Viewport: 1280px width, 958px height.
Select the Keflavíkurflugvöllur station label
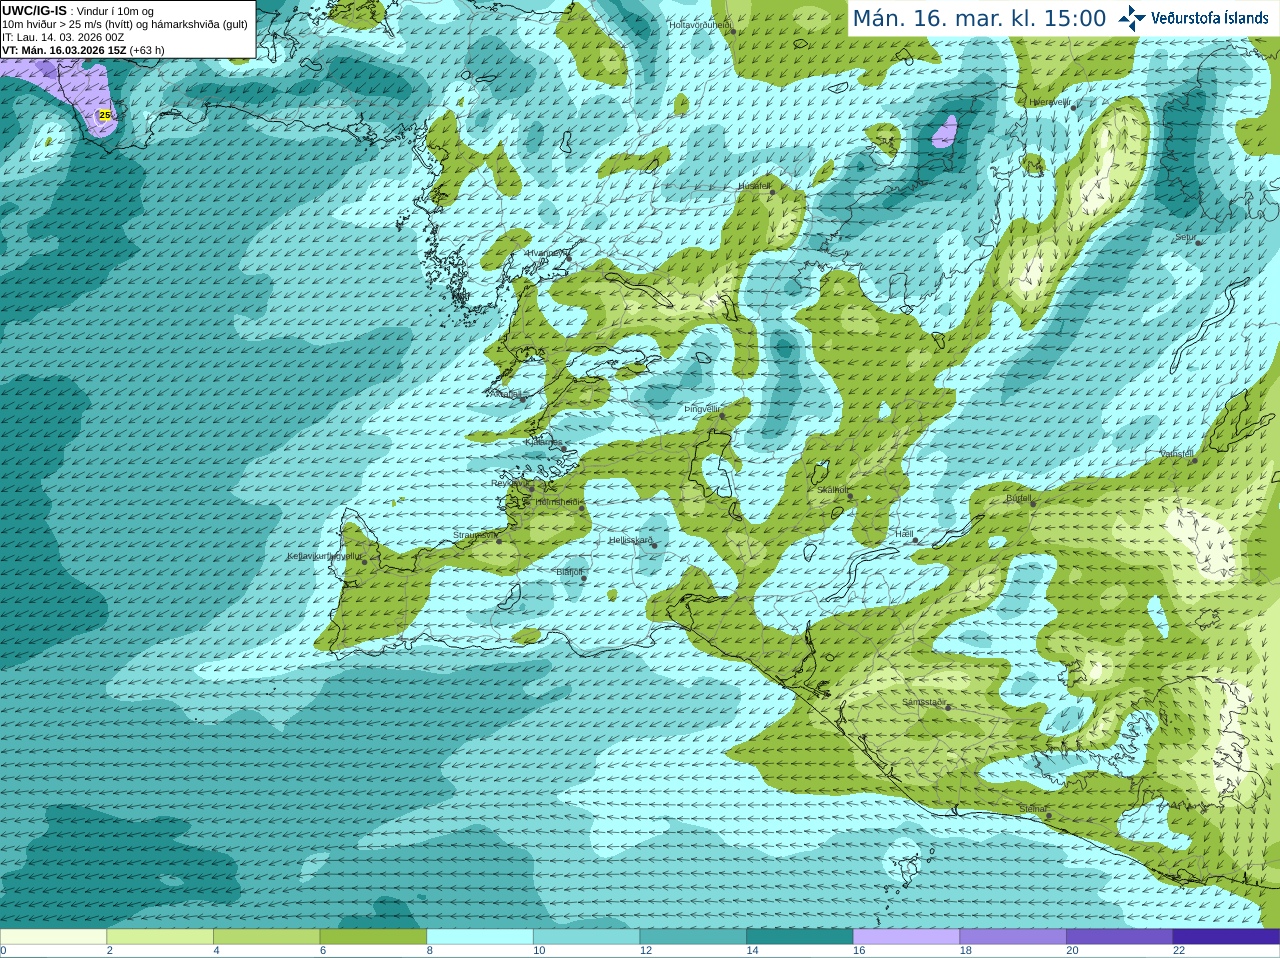click(x=324, y=556)
